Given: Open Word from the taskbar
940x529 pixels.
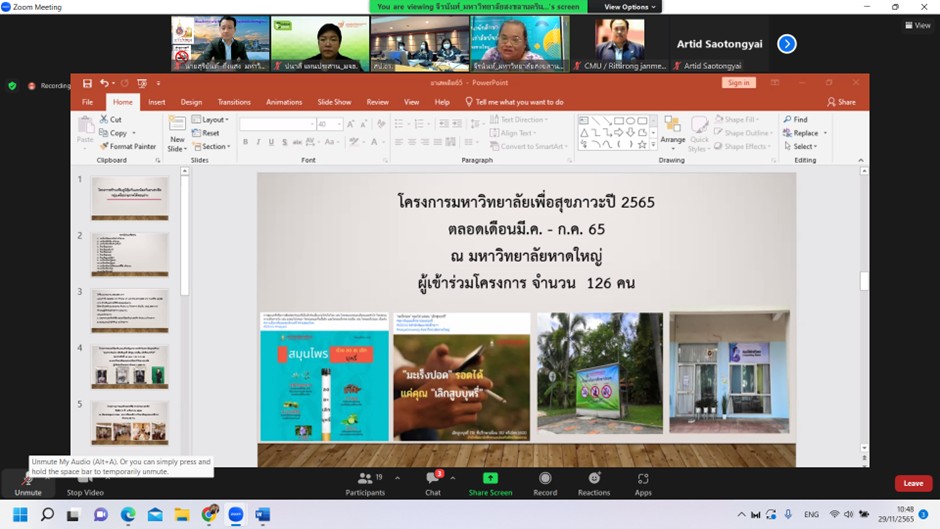Looking at the screenshot, I should click(x=263, y=515).
